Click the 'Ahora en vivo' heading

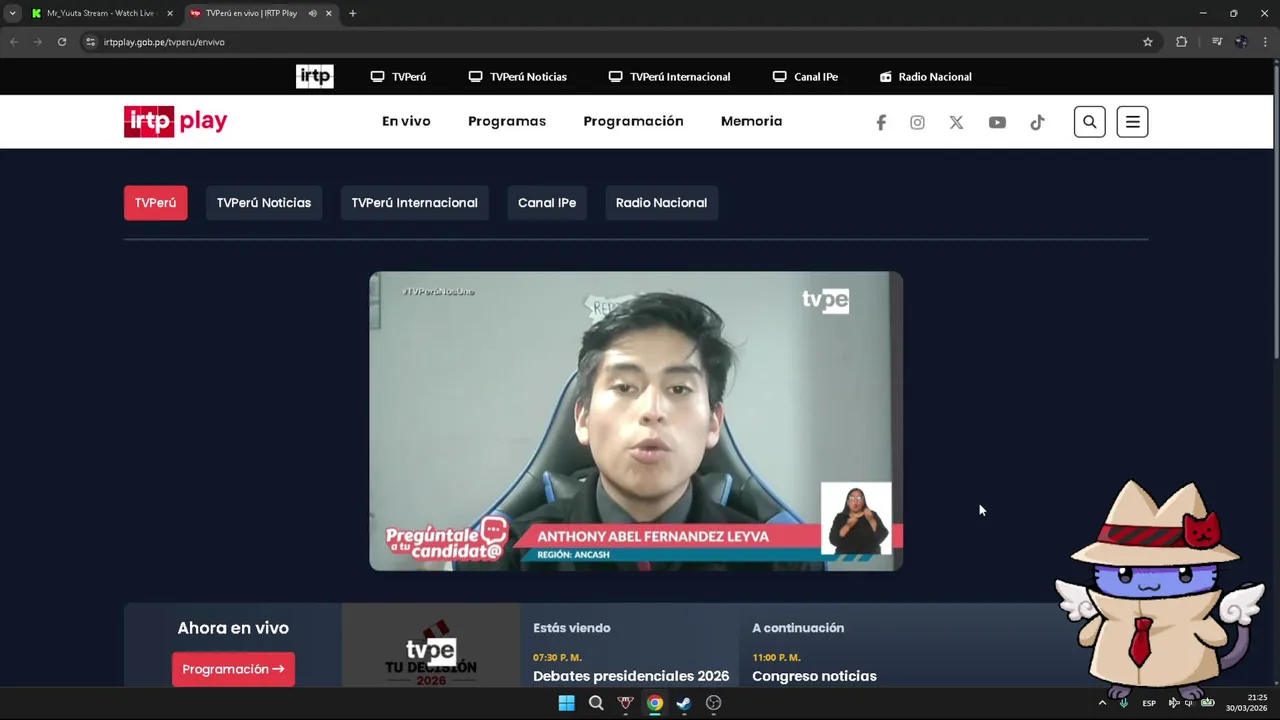(233, 628)
